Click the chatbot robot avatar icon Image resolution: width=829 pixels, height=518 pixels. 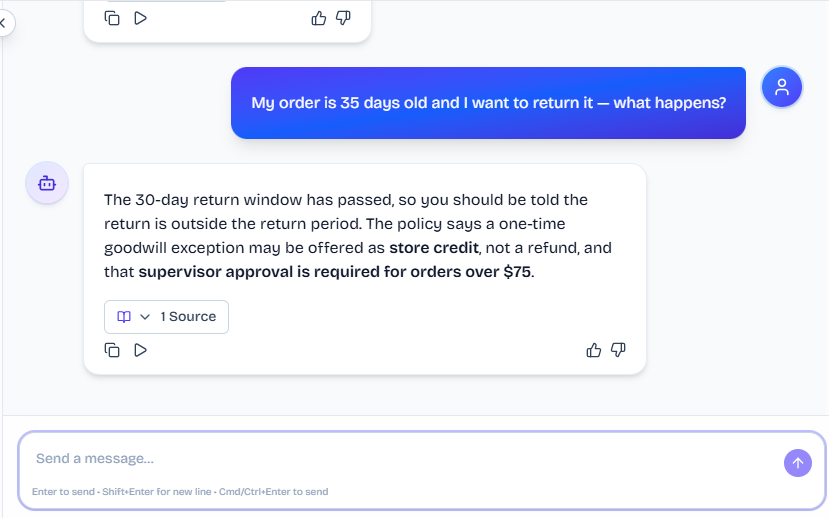pos(47,183)
